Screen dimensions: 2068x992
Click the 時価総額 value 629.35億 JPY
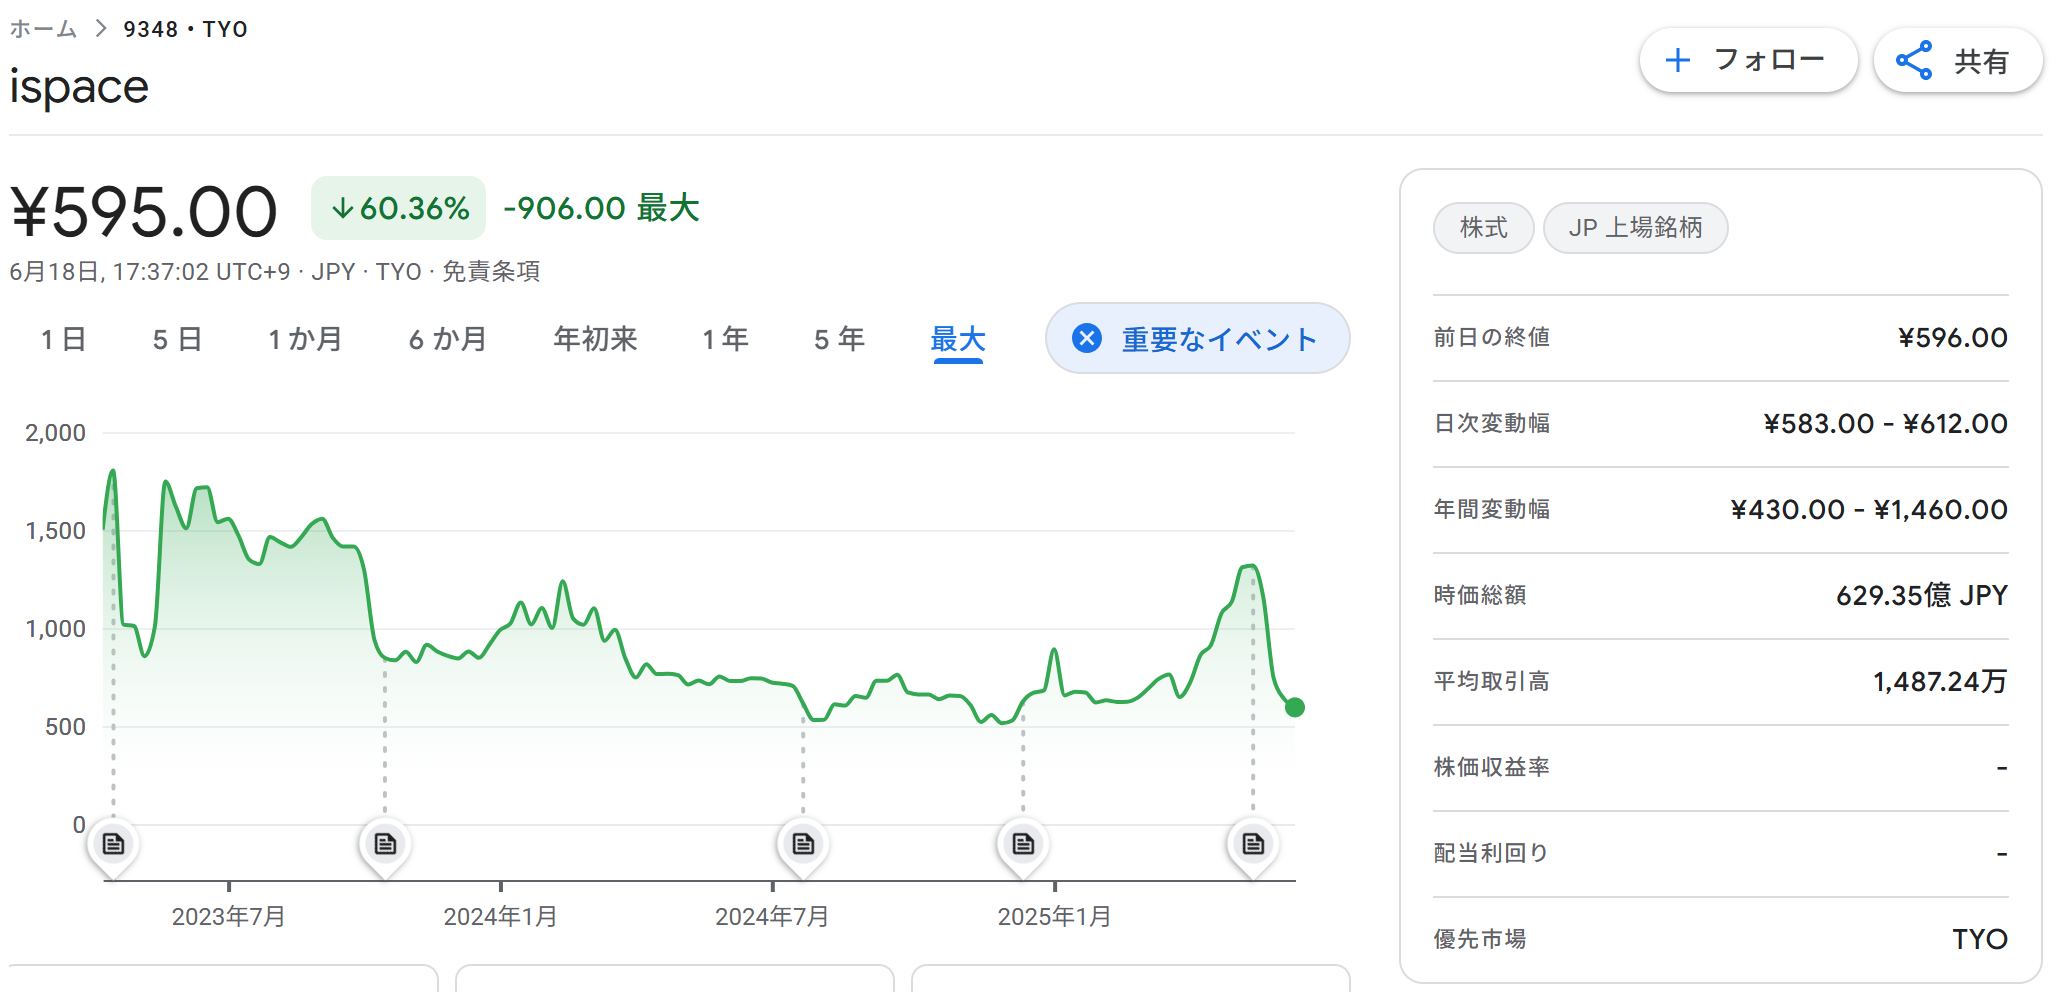tap(1921, 596)
